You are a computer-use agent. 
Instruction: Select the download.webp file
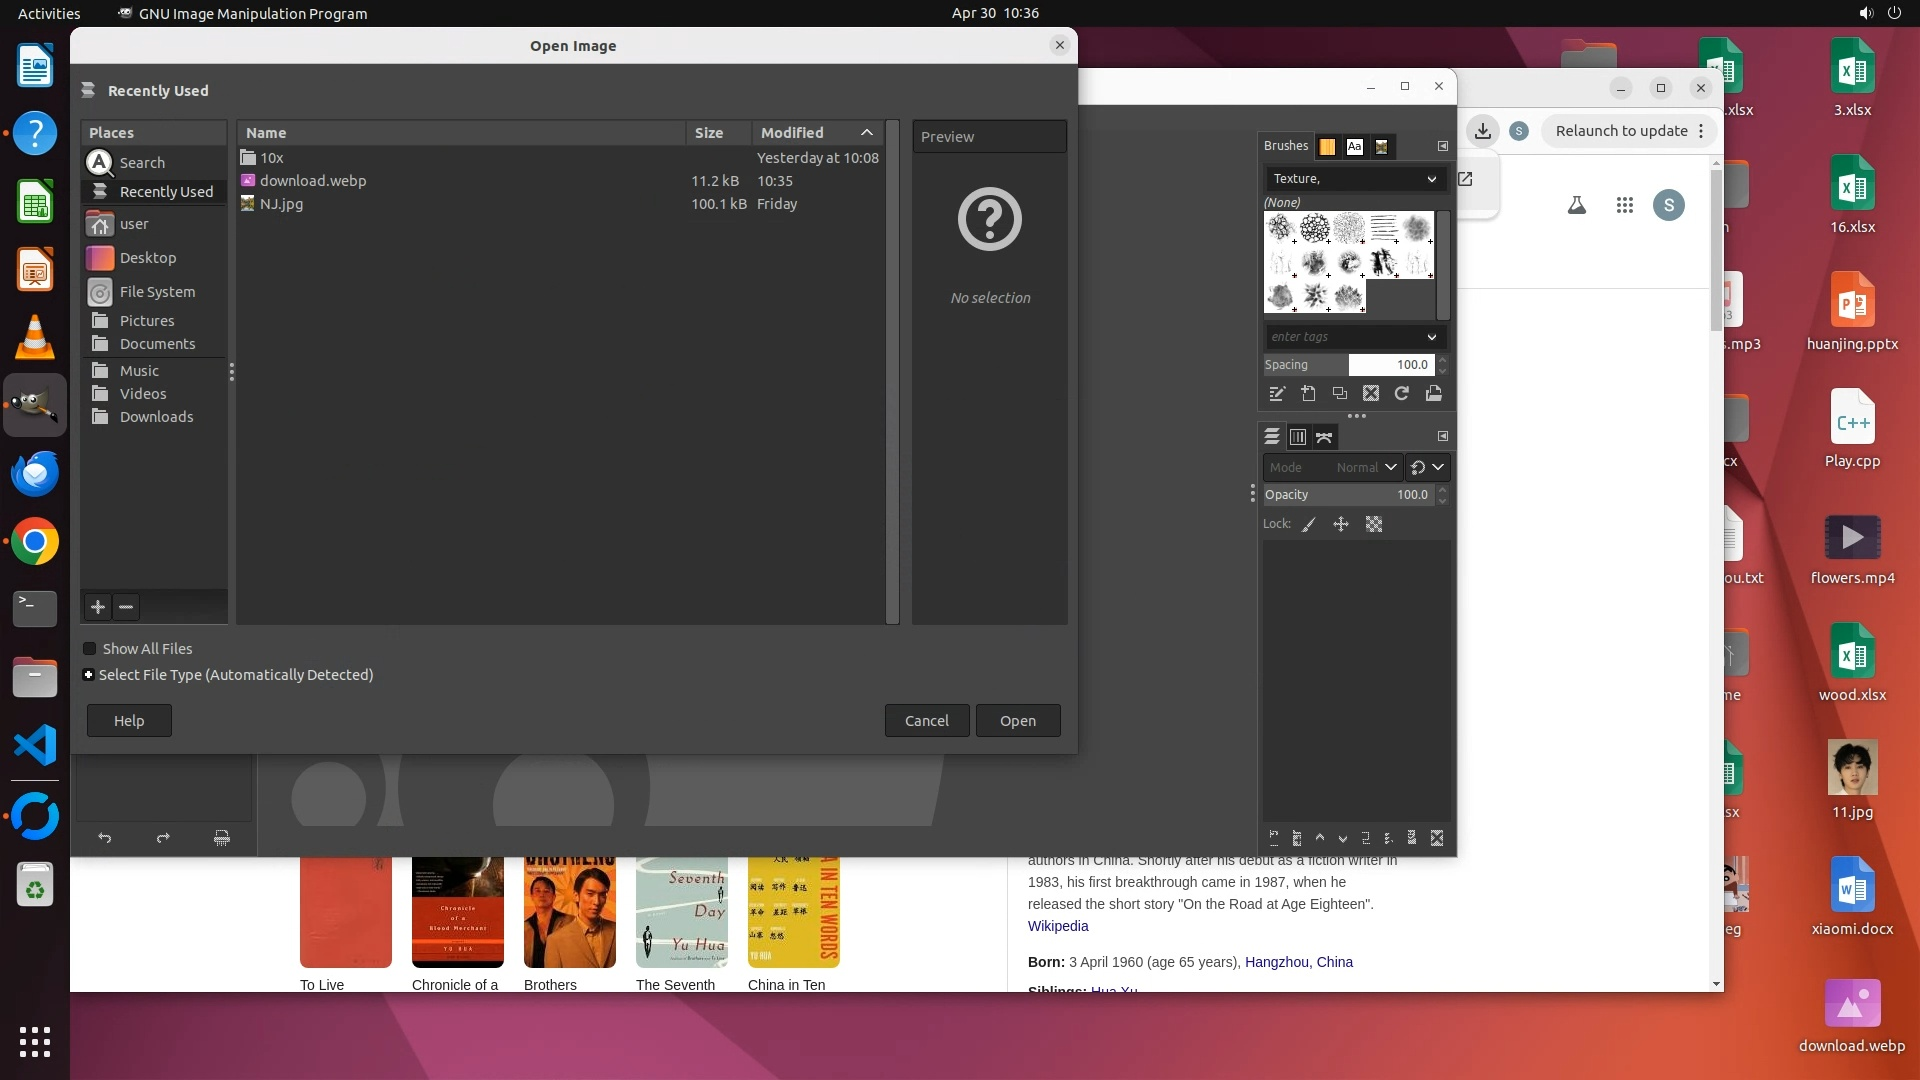(x=313, y=181)
